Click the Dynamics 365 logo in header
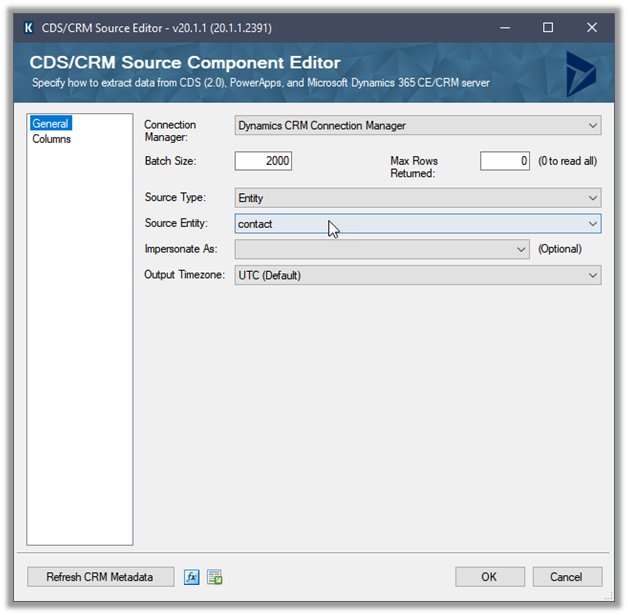This screenshot has width=628, height=615. pyautogui.click(x=580, y=74)
